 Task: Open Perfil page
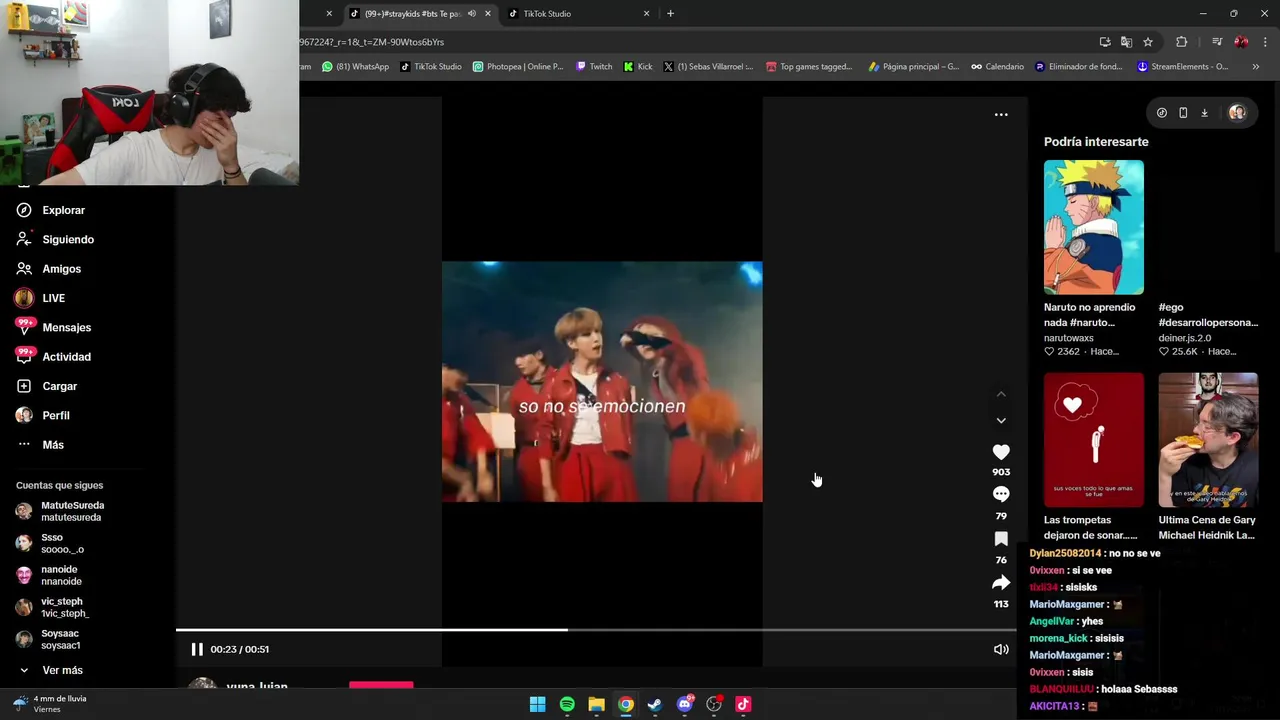click(55, 415)
